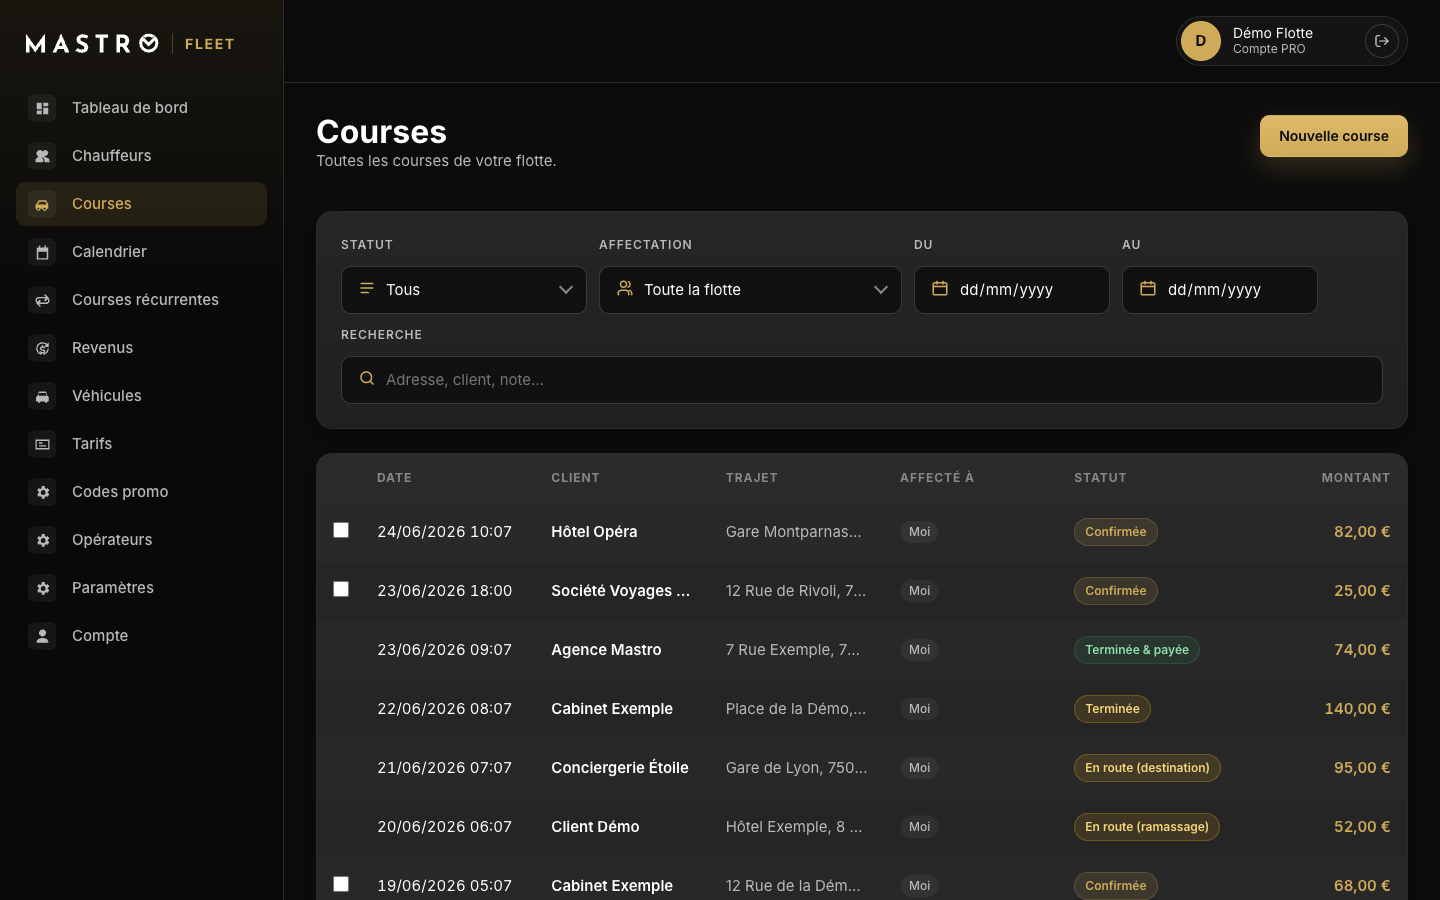Click the Paramètres gear icon
This screenshot has width=1440, height=900.
pyautogui.click(x=42, y=588)
